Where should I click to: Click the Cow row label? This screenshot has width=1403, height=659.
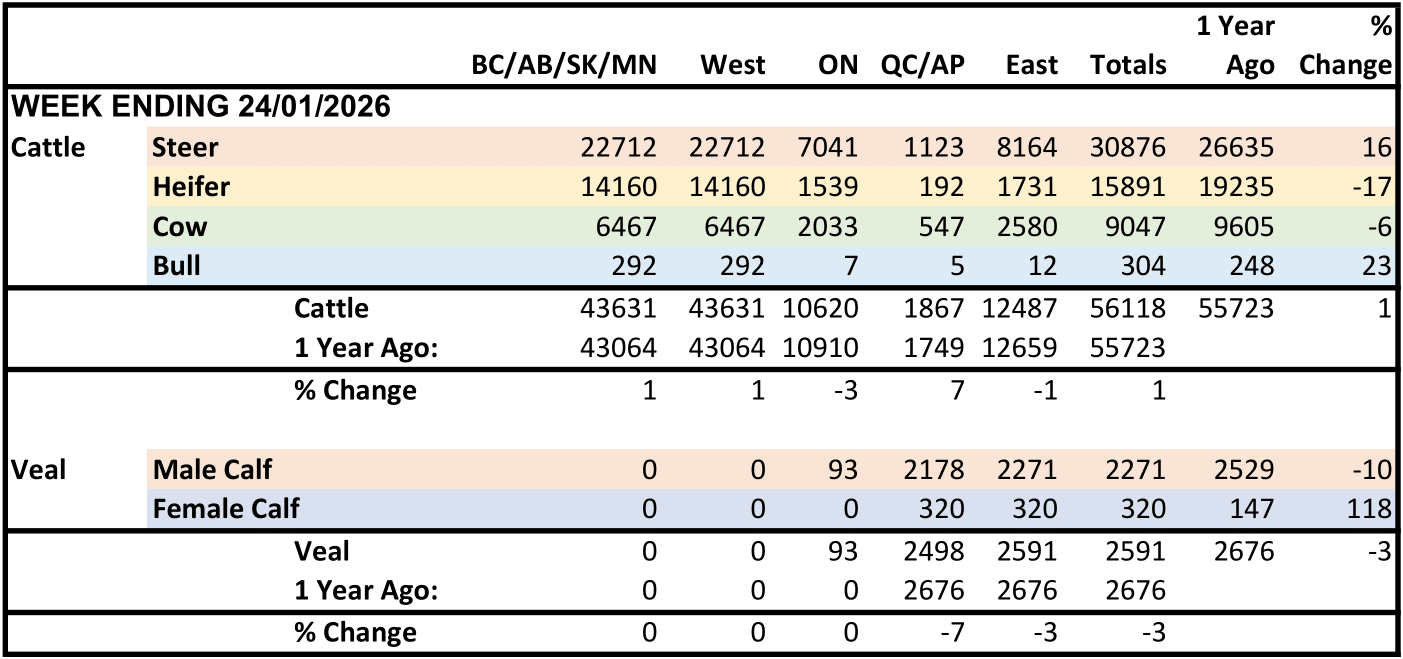180,227
